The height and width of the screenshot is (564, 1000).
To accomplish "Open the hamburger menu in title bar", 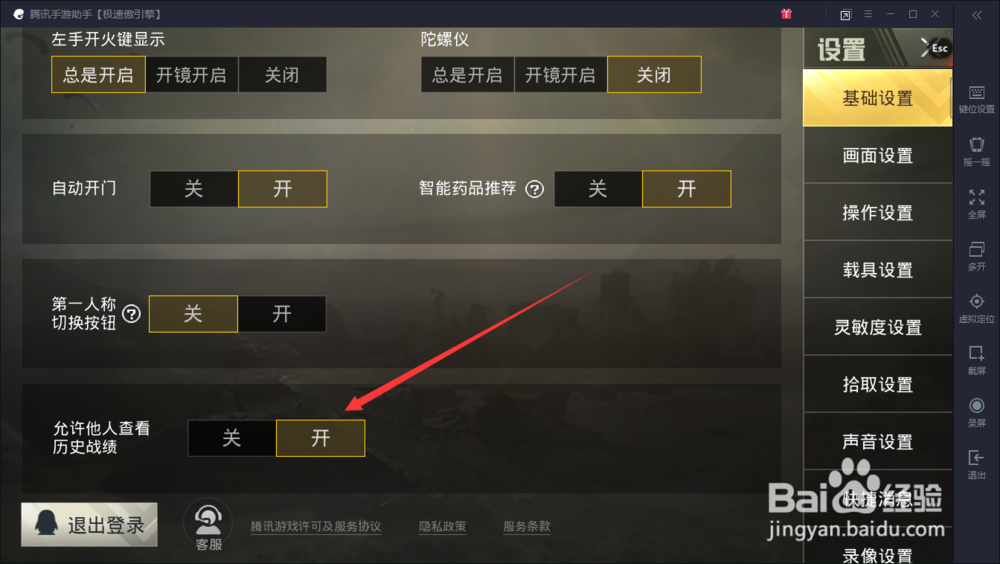I will [868, 14].
